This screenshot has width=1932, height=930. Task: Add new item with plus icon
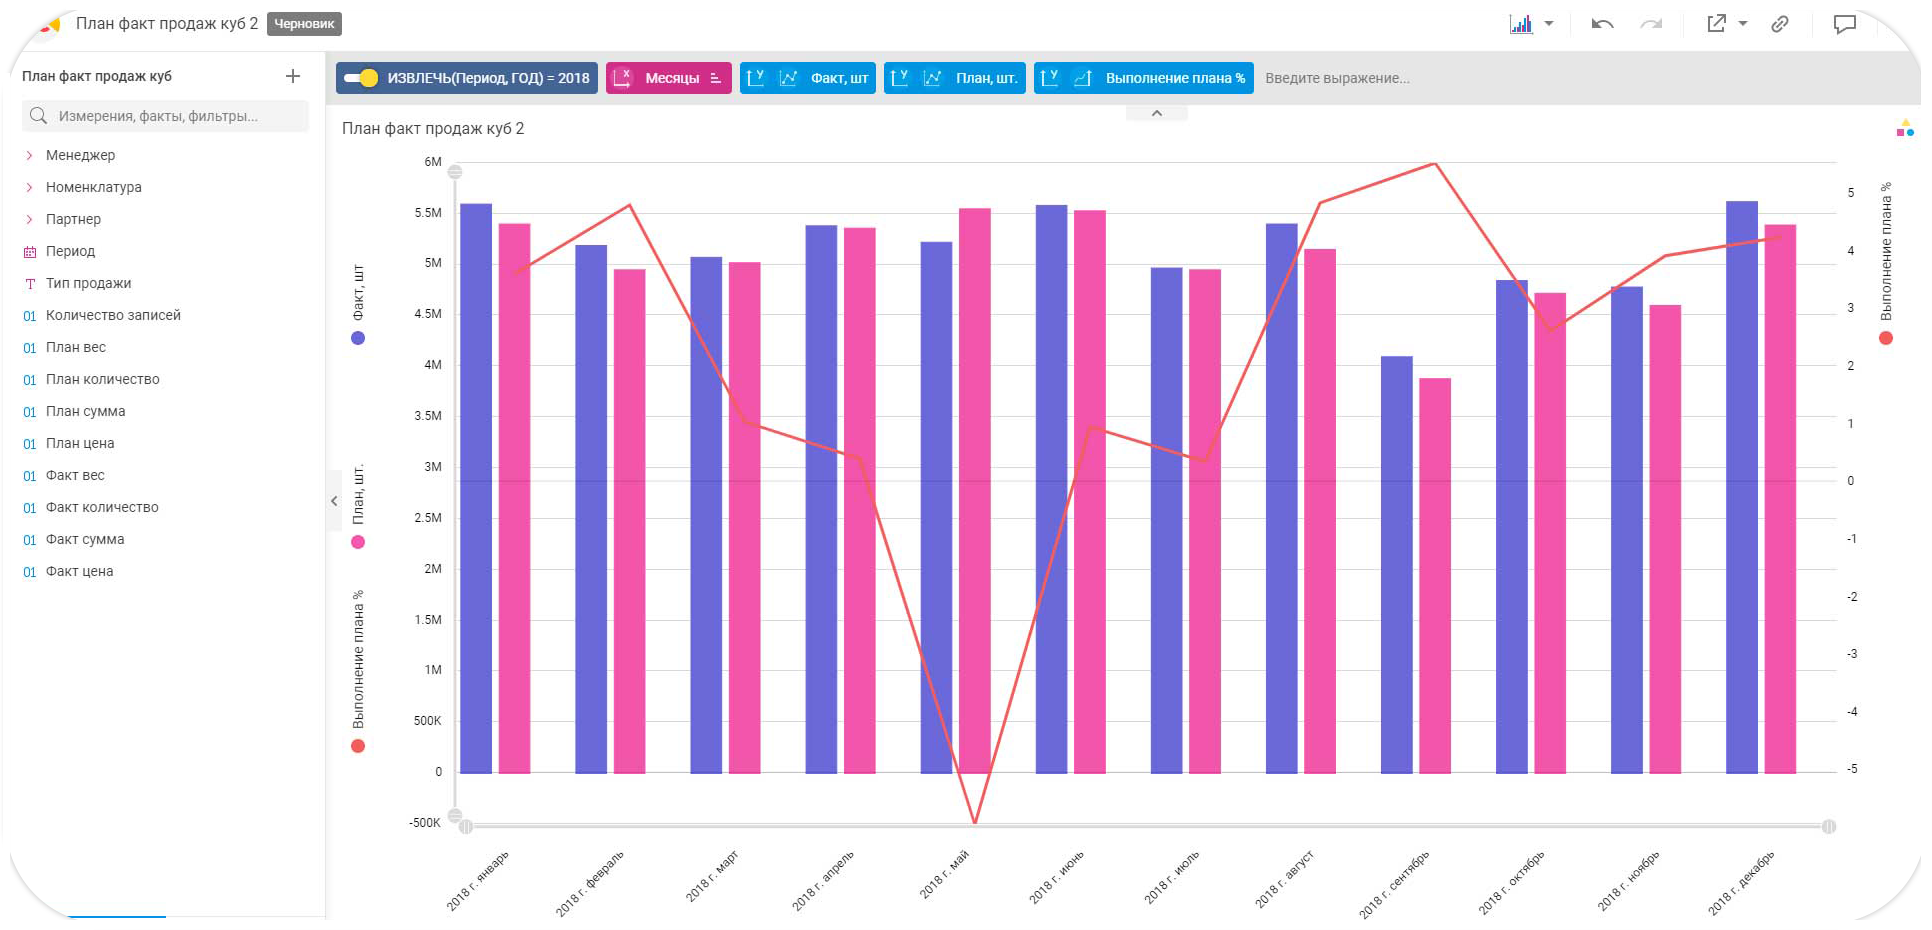(x=293, y=76)
